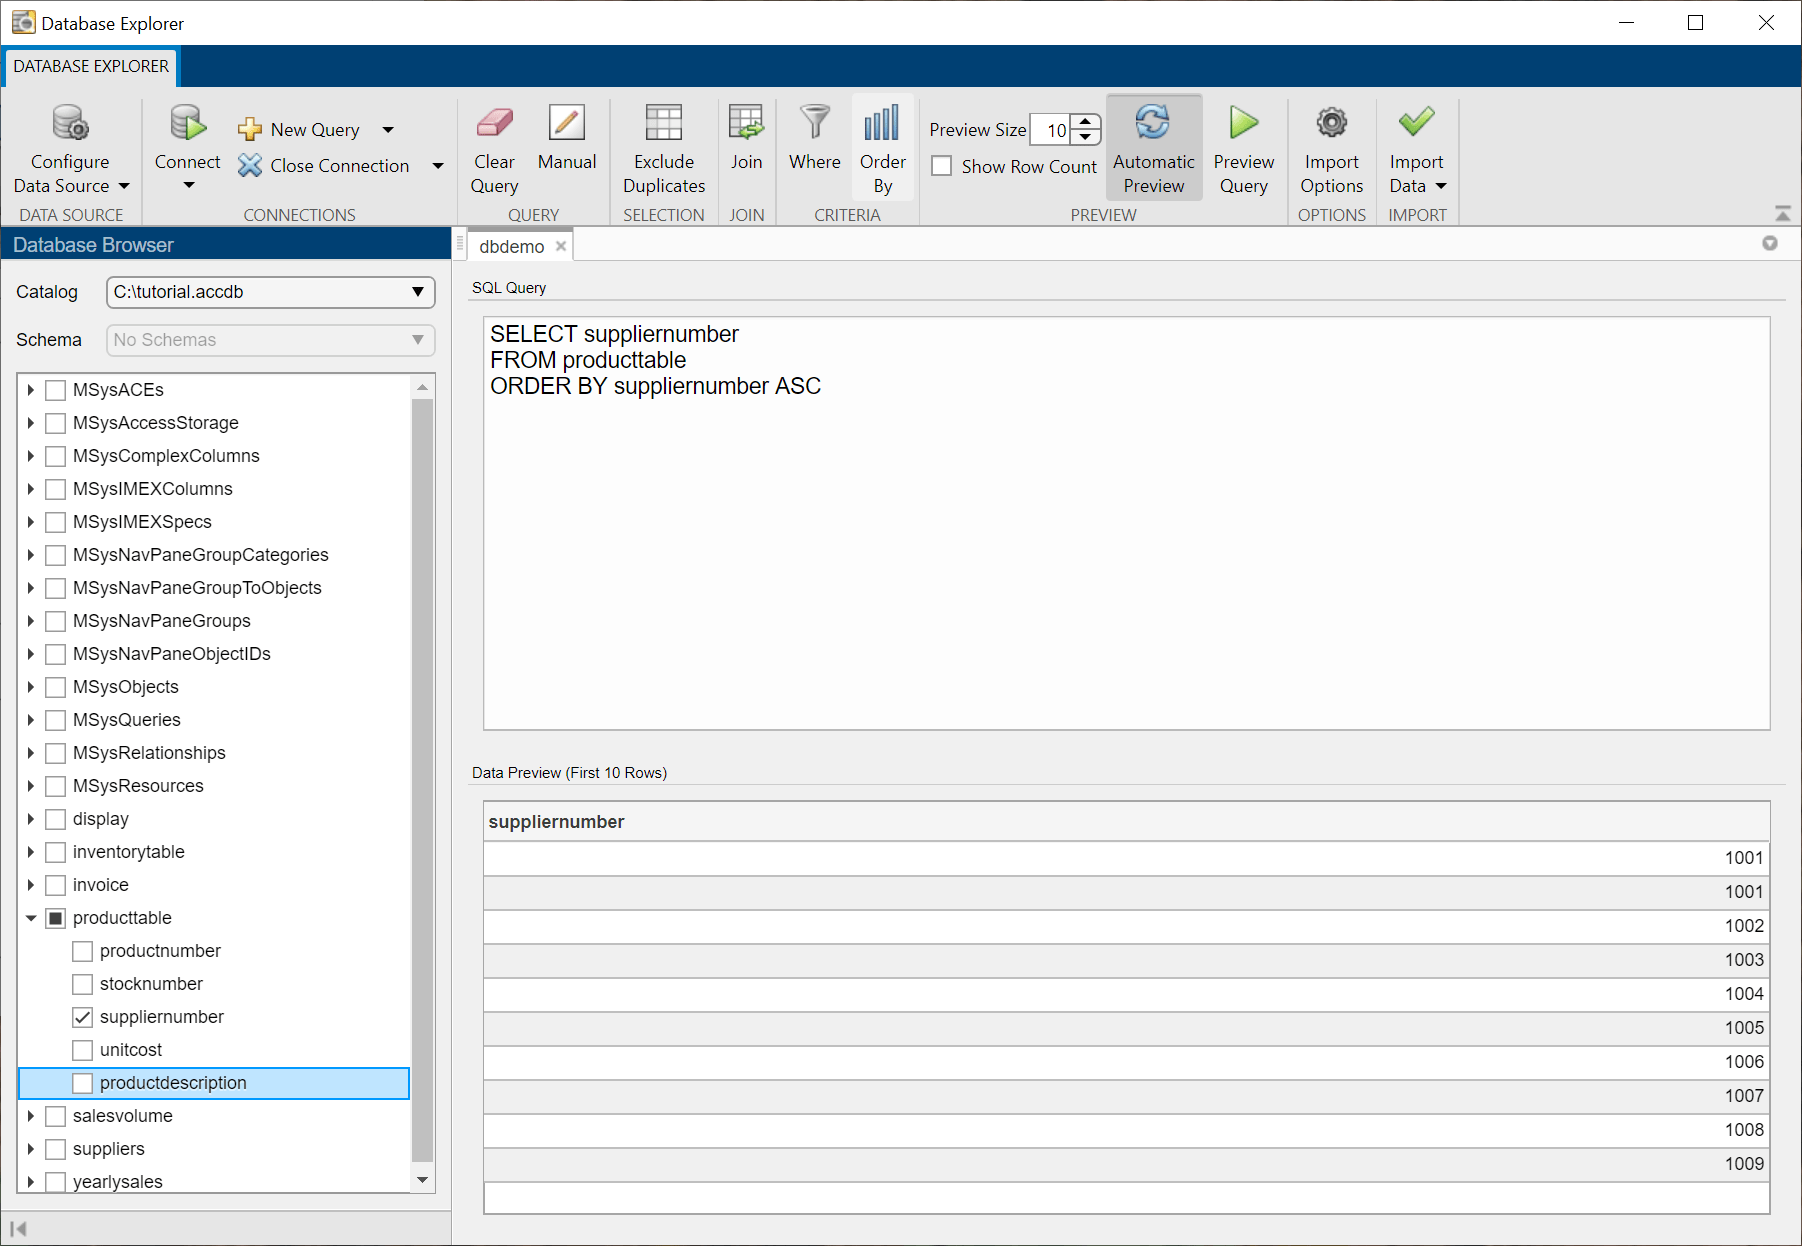Select the MSysResources table row
The height and width of the screenshot is (1246, 1802).
(214, 786)
